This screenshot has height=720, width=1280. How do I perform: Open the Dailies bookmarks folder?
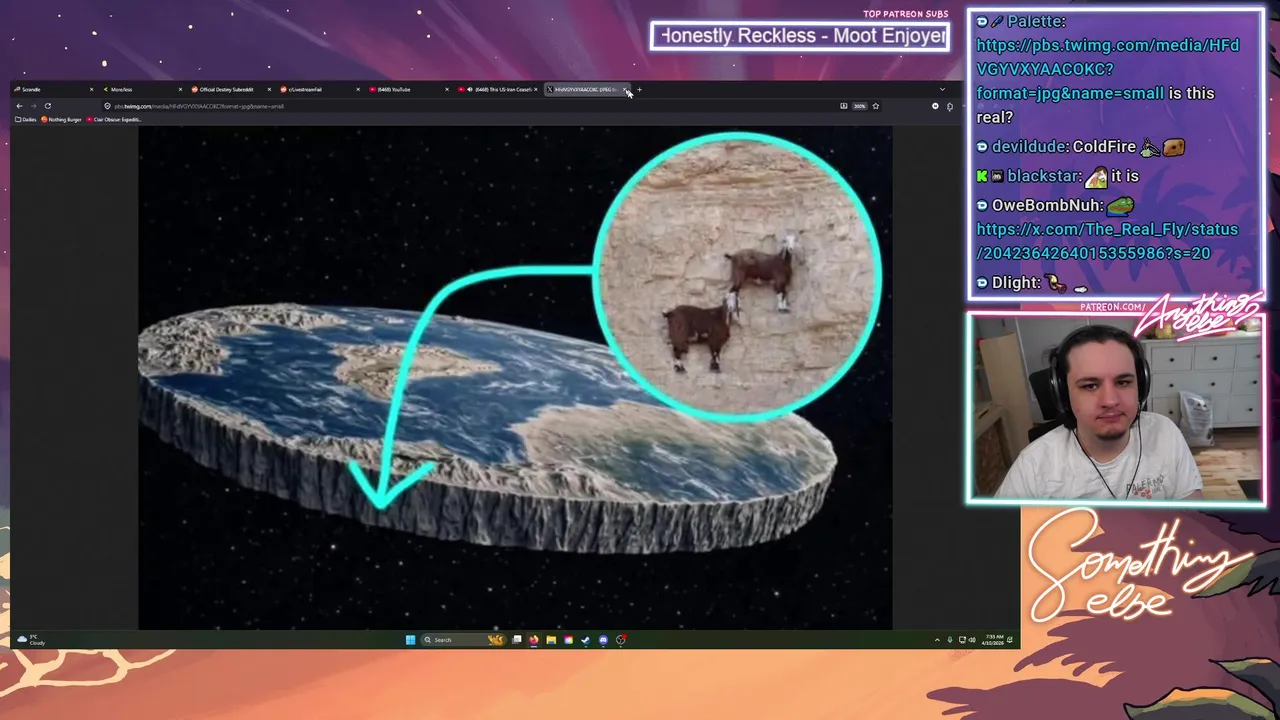(x=25, y=120)
